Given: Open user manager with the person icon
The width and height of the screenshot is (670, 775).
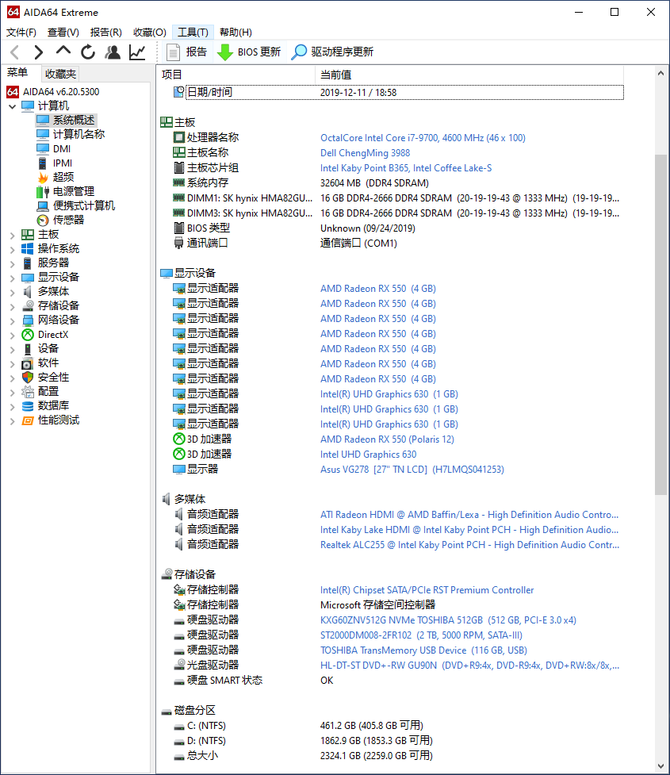Looking at the screenshot, I should 113,52.
